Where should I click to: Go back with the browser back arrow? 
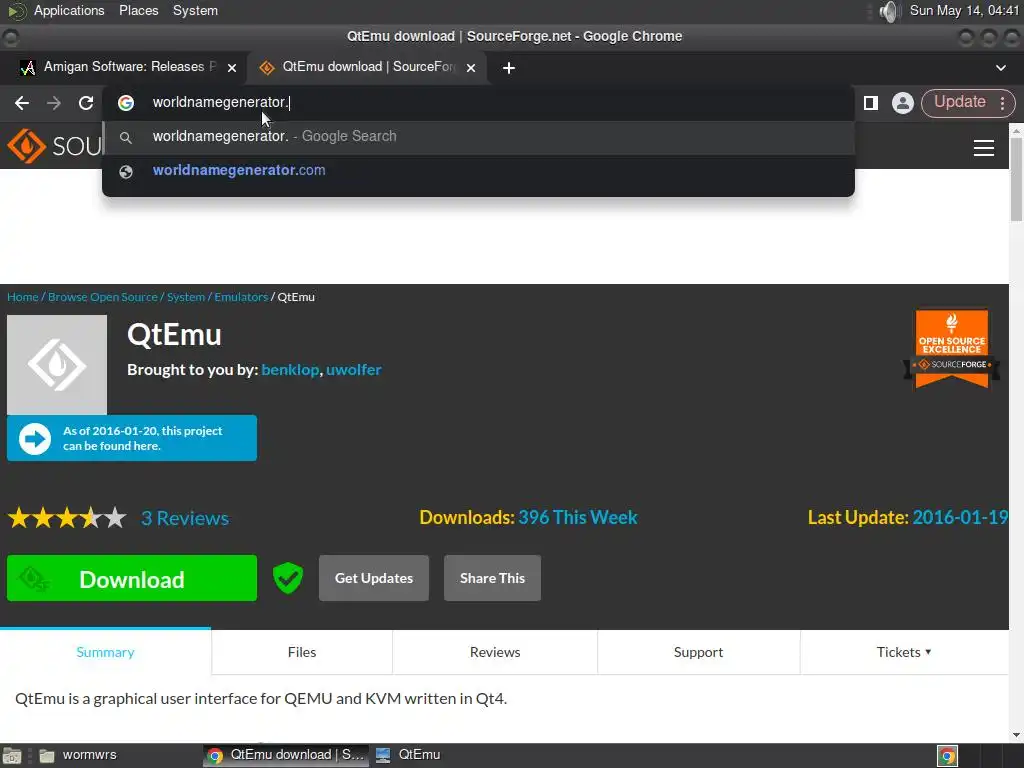point(22,103)
